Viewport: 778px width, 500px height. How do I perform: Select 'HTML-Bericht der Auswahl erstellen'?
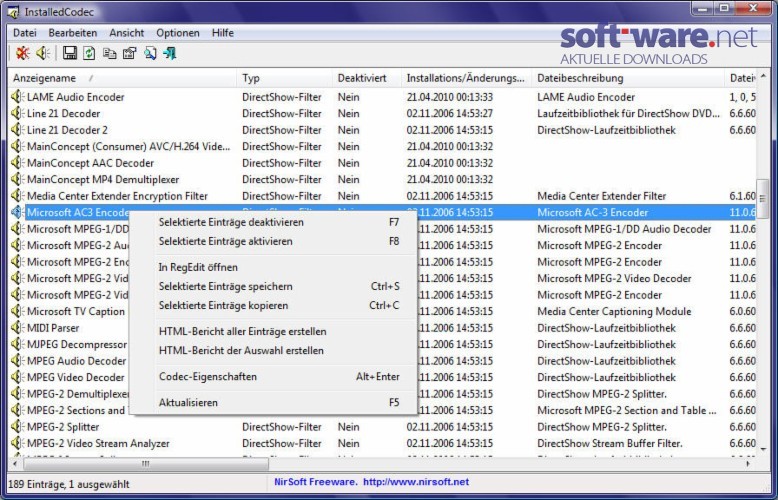273,351
